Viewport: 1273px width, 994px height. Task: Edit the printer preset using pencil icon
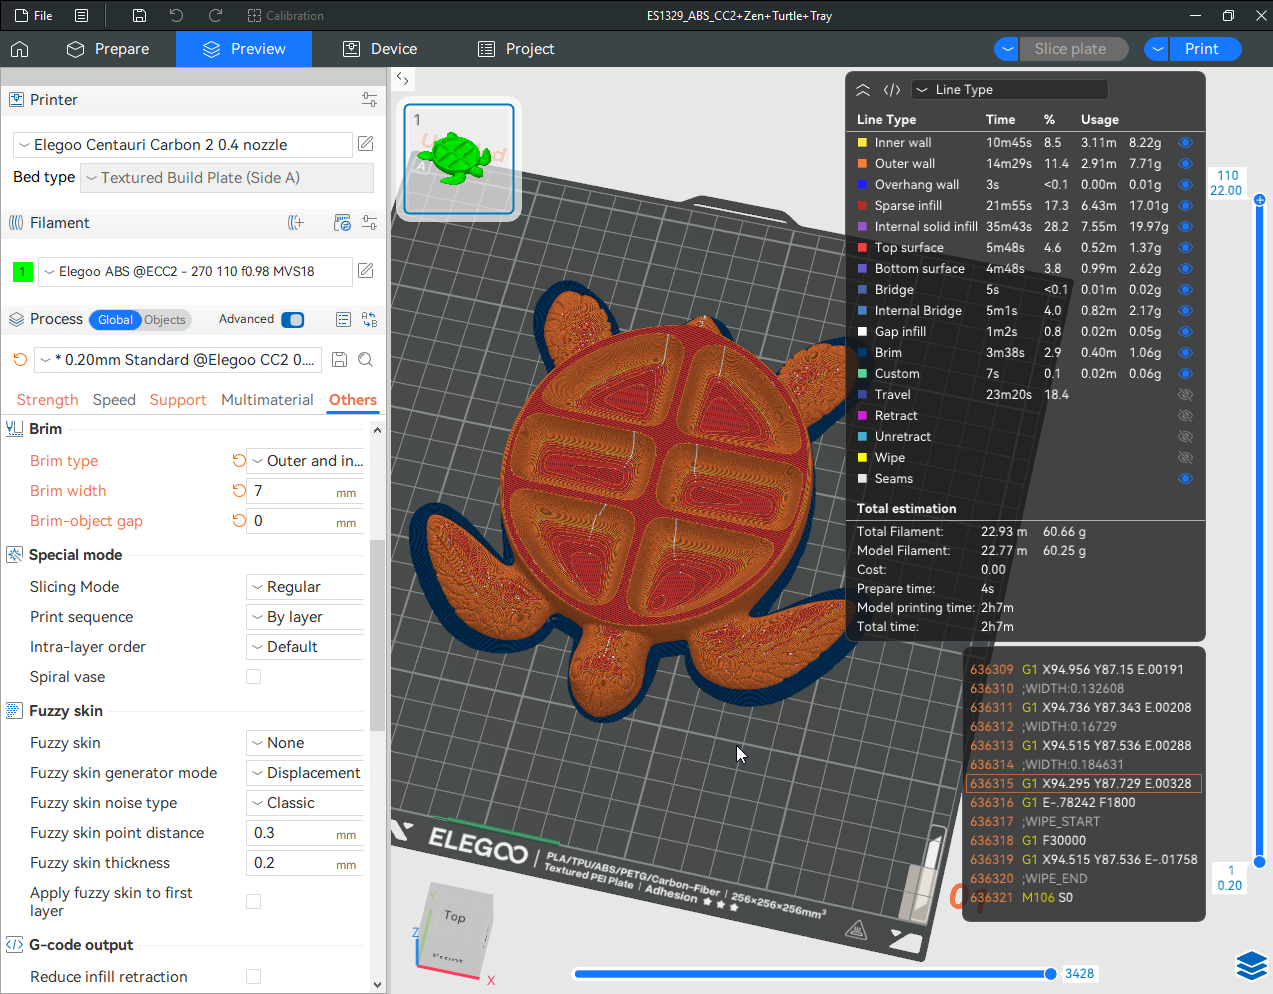pos(366,144)
